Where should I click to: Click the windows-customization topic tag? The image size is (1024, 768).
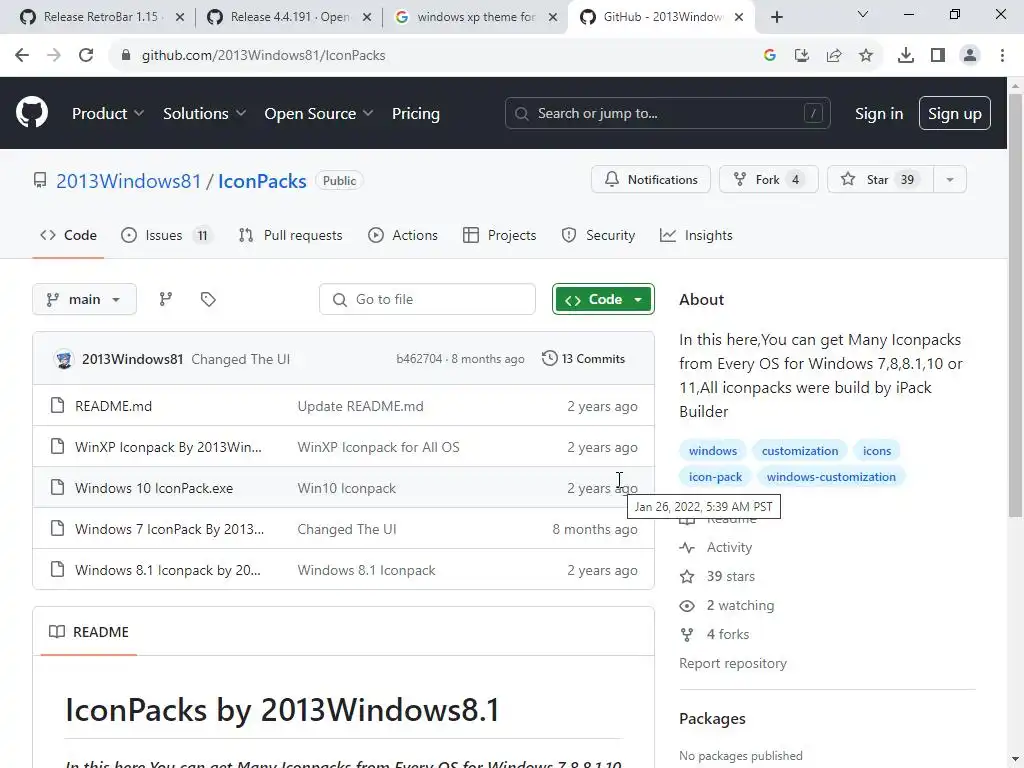[831, 477]
